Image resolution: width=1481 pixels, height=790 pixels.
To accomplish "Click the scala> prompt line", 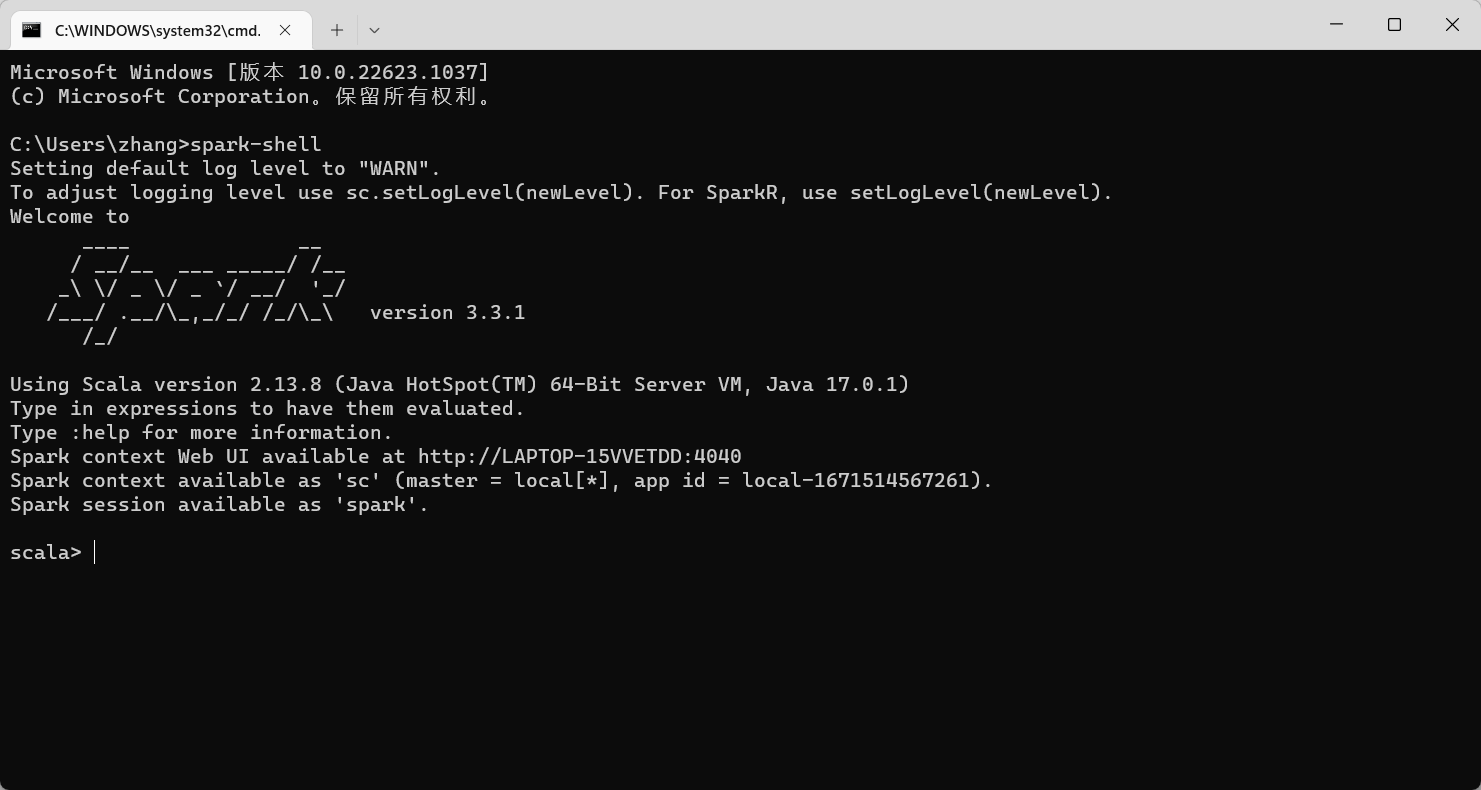I will tap(52, 552).
